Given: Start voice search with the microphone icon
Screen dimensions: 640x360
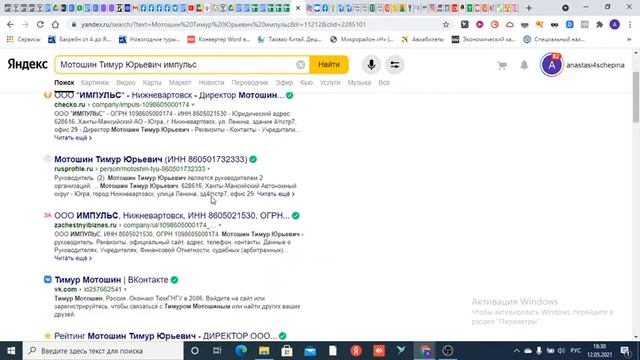Looking at the screenshot, I should [x=371, y=64].
